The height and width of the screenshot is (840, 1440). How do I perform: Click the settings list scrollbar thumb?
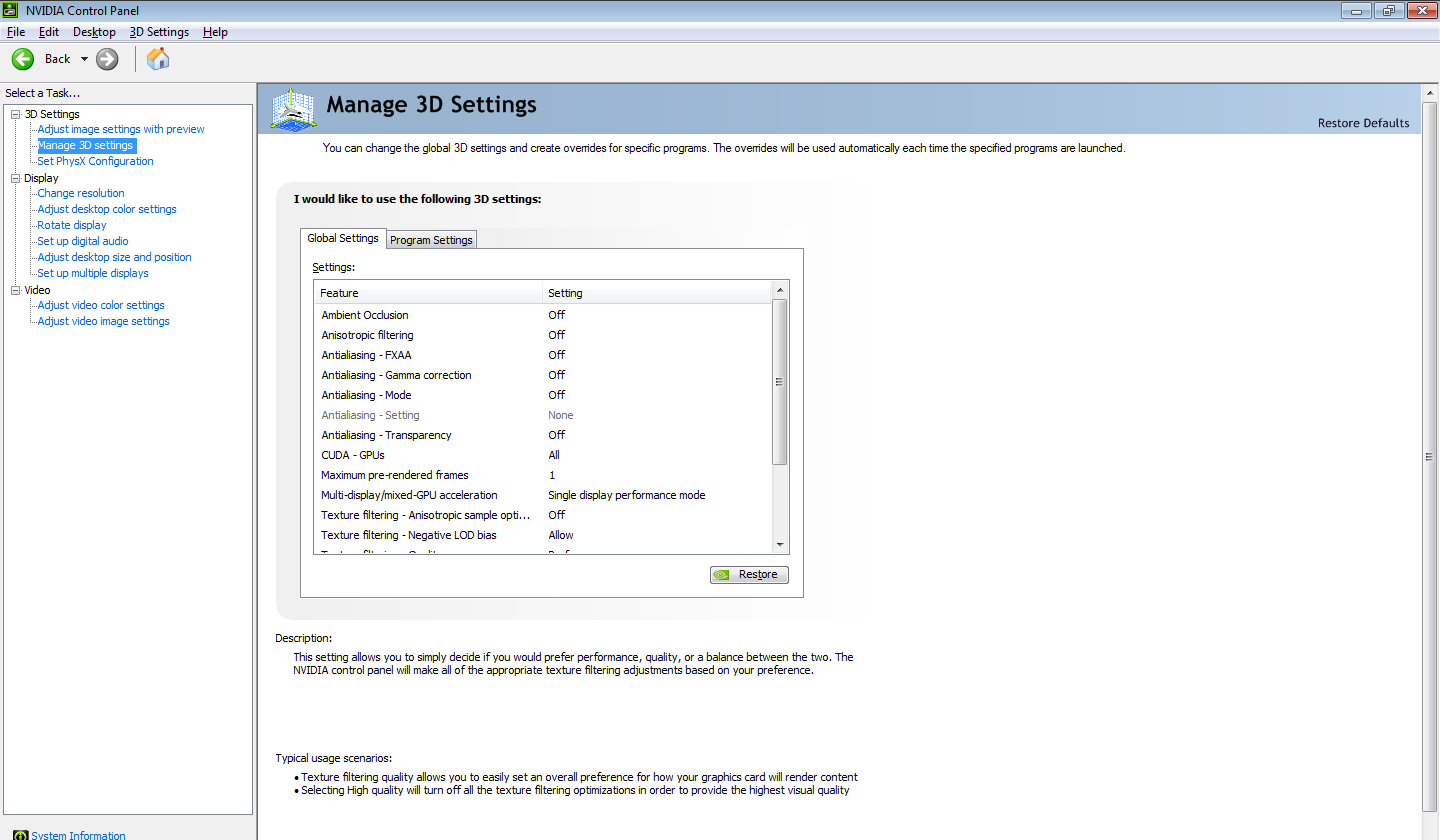click(x=780, y=381)
